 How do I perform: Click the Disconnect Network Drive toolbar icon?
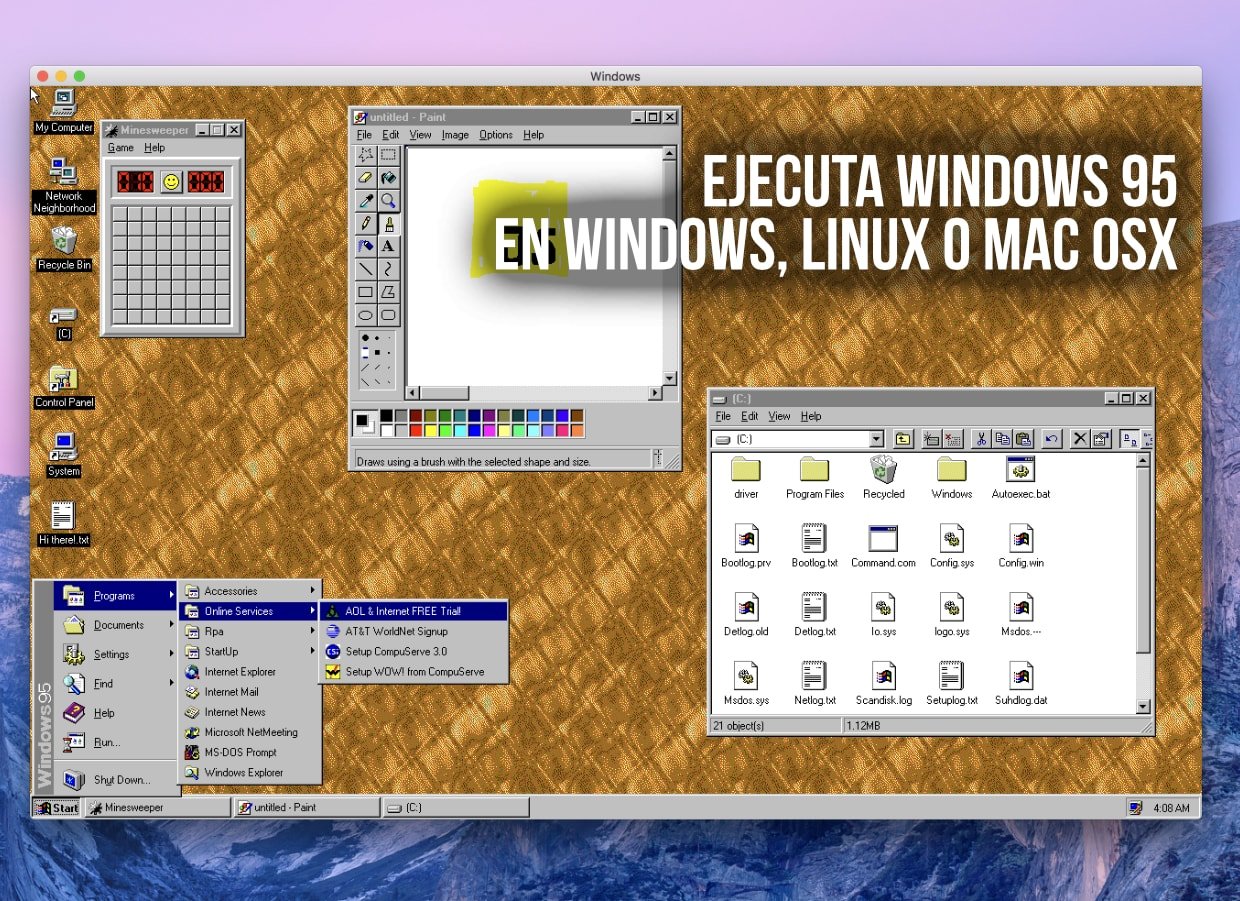pos(953,439)
